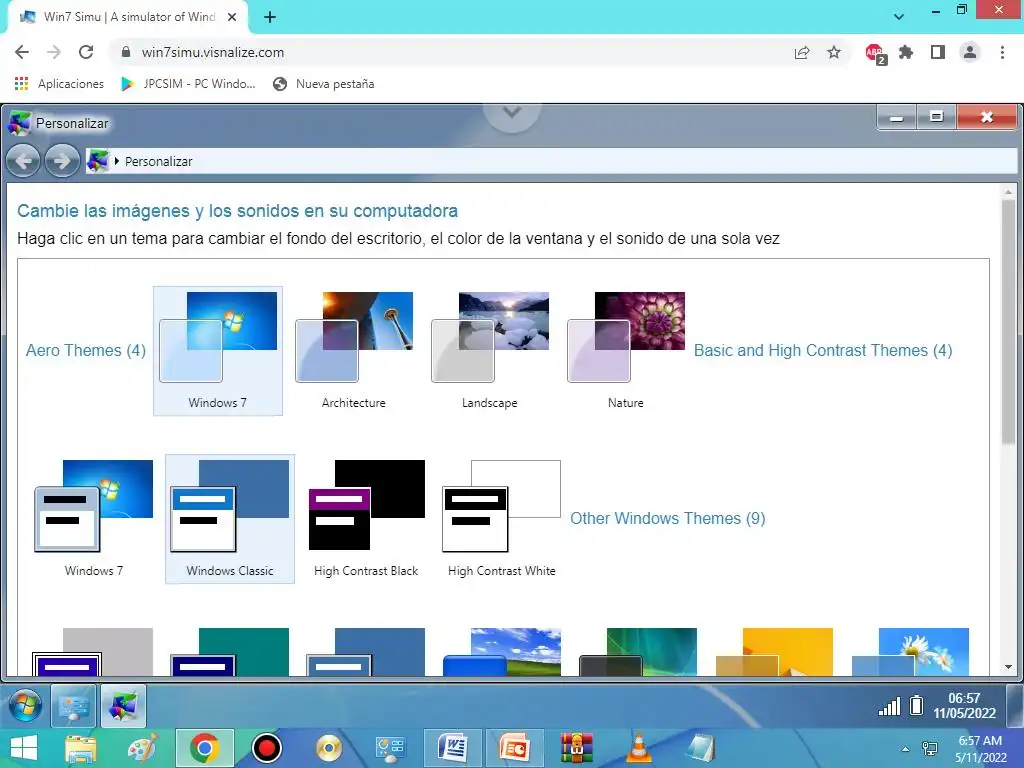Open Word from host taskbar
Image resolution: width=1024 pixels, height=768 pixels.
(453, 748)
